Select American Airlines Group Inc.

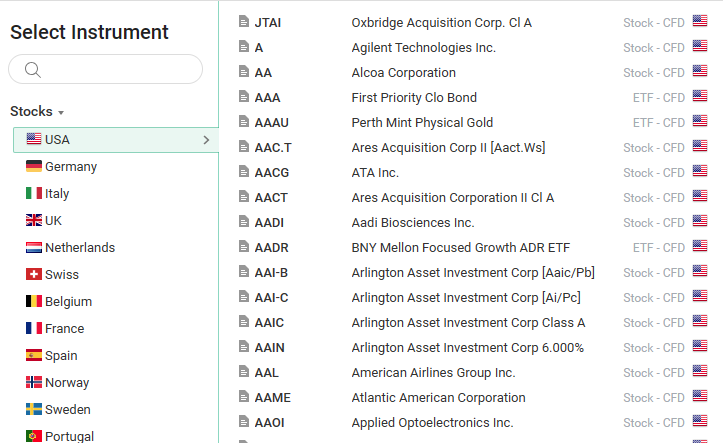(433, 372)
